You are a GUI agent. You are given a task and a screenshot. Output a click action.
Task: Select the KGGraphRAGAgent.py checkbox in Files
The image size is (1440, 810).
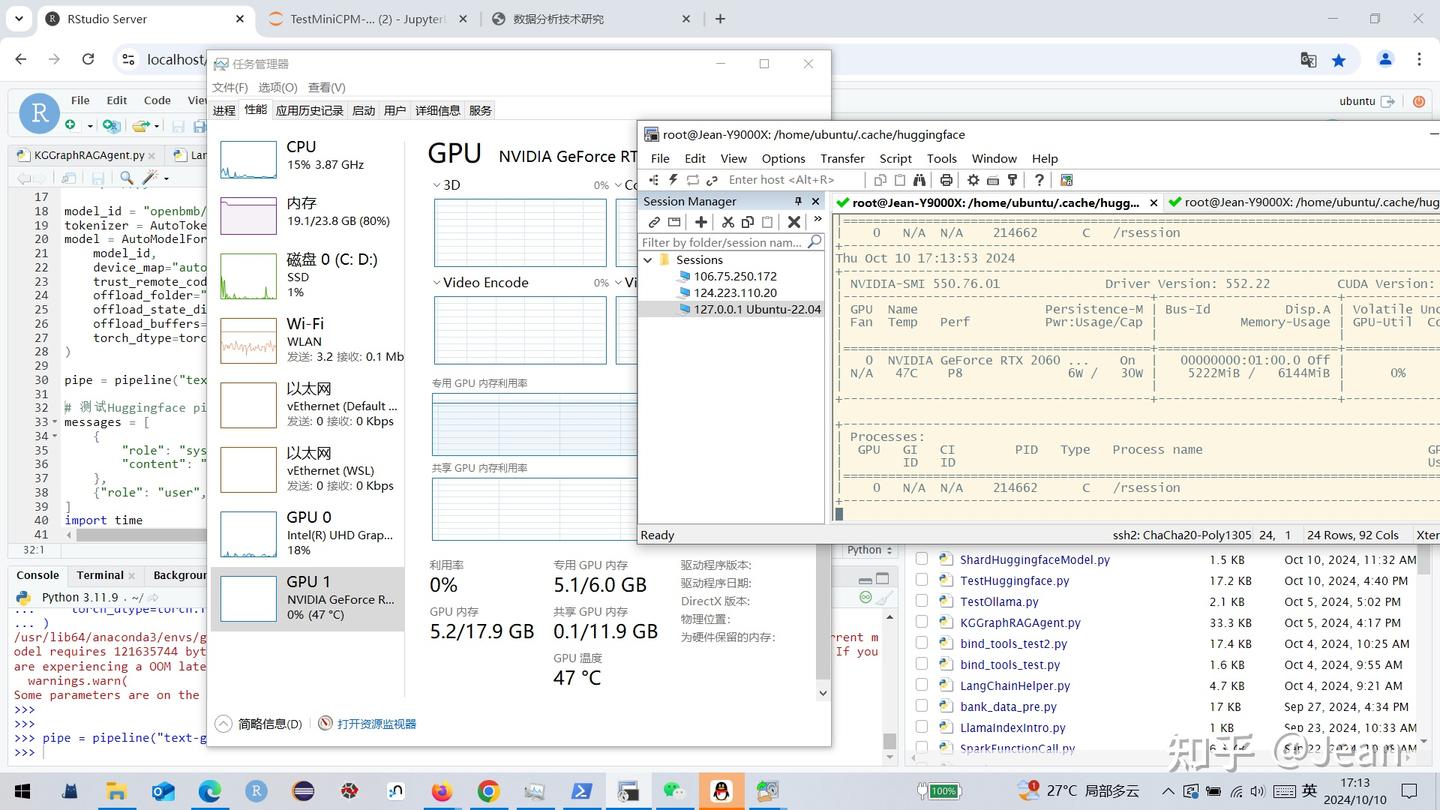pyautogui.click(x=922, y=623)
